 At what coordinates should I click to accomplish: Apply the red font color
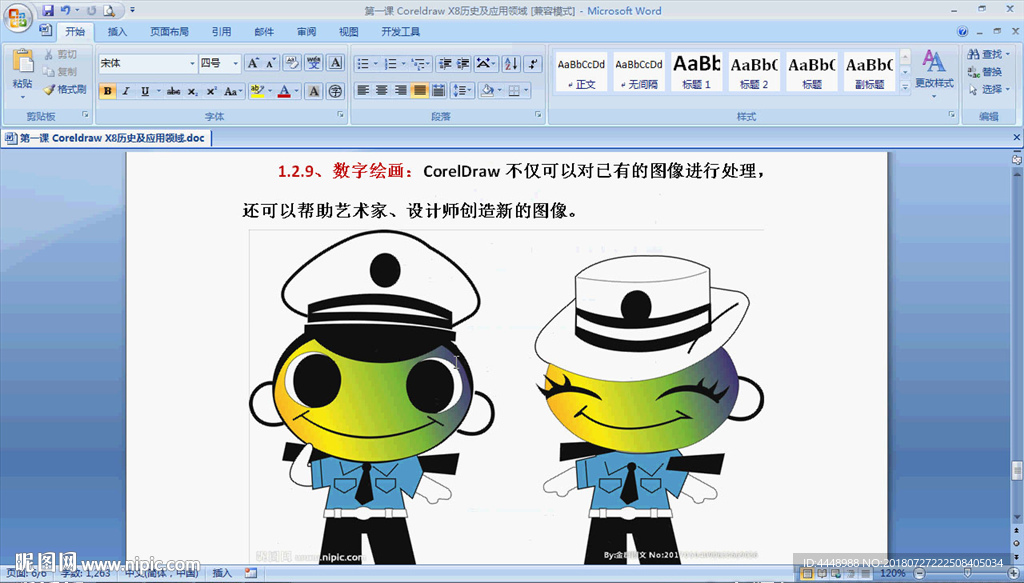coord(284,91)
